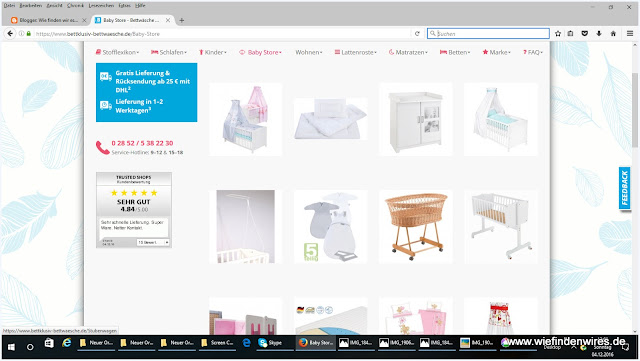Open the Bearbeiten menu
Screen dimensions: 640x361
(31, 6)
